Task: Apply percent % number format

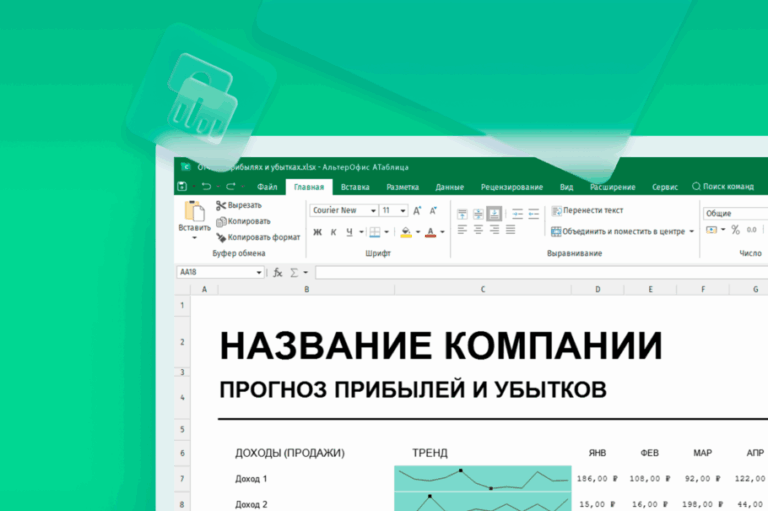Action: 735,230
